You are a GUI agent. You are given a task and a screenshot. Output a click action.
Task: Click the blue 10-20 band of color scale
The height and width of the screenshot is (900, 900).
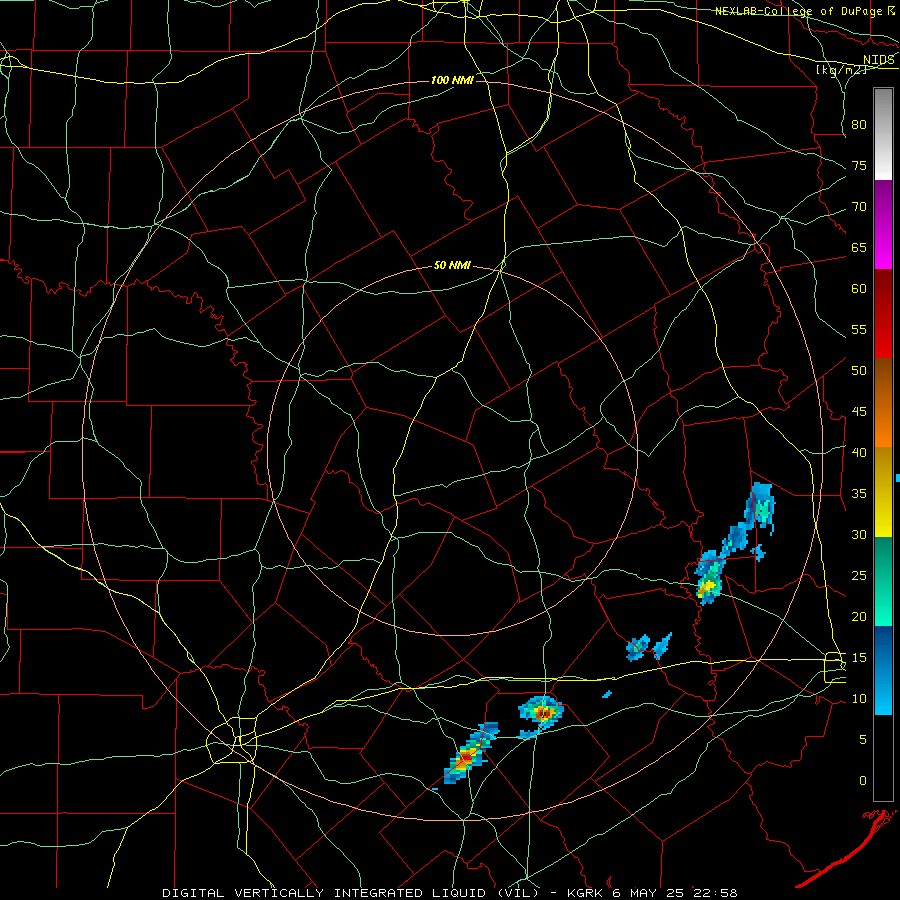(x=883, y=670)
